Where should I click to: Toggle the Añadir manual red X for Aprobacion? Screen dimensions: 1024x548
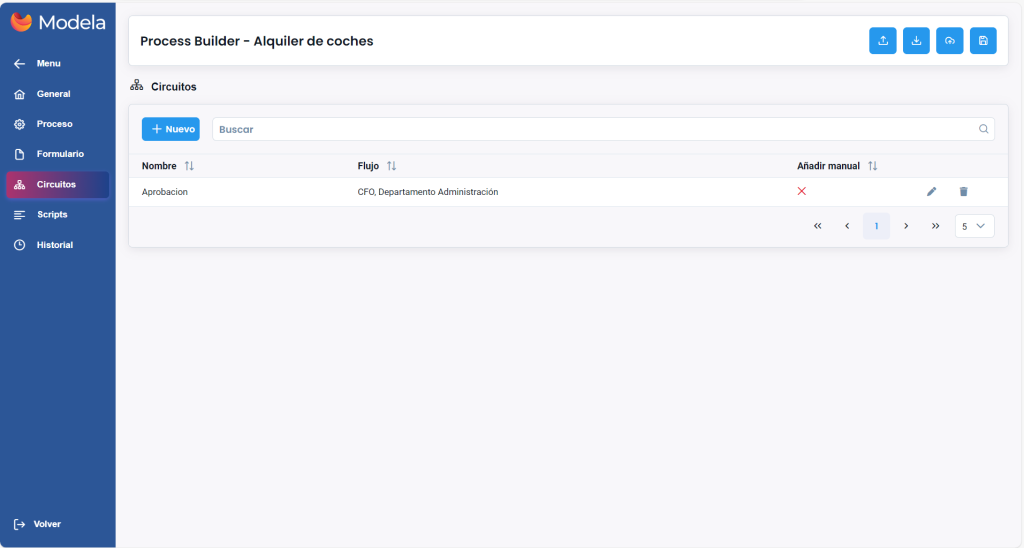click(802, 191)
